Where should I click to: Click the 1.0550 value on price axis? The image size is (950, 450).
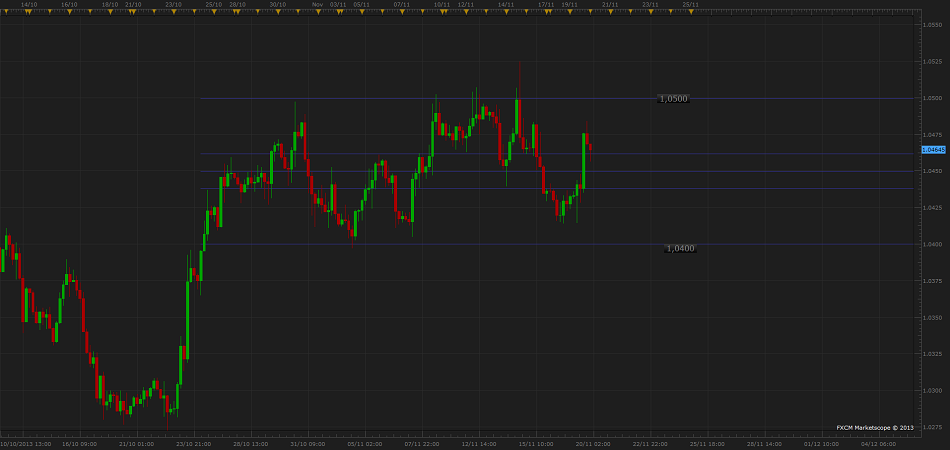click(x=932, y=25)
